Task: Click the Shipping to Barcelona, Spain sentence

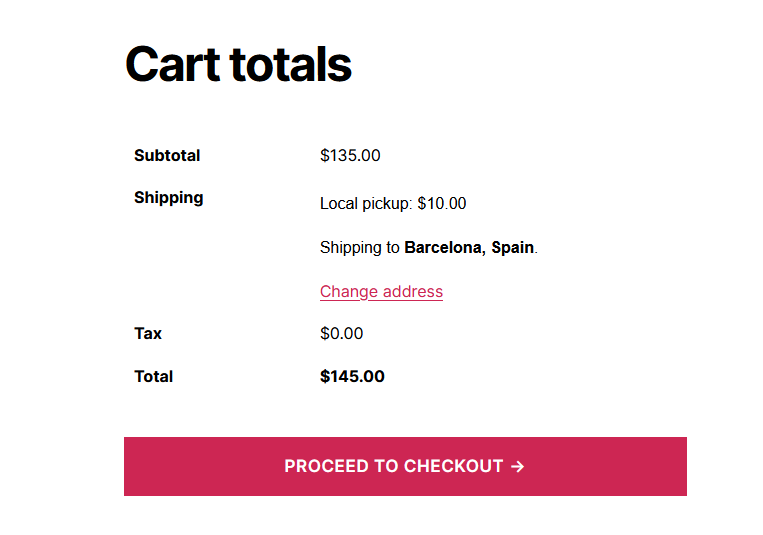Action: click(x=429, y=247)
